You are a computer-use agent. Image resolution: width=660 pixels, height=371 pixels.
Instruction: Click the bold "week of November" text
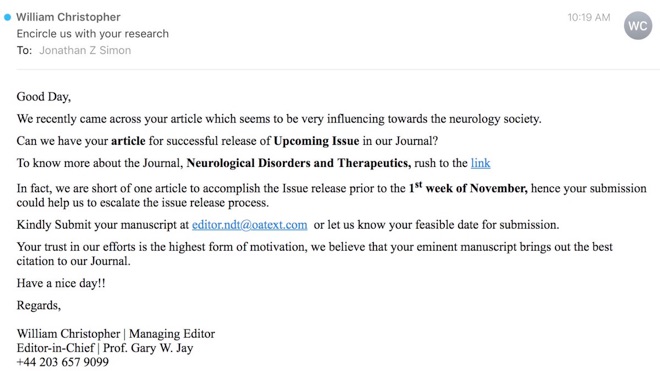pos(476,188)
